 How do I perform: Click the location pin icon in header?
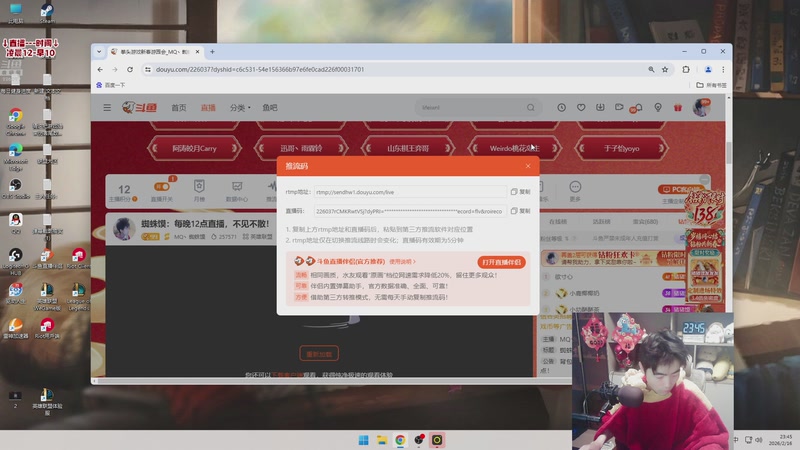(658, 107)
